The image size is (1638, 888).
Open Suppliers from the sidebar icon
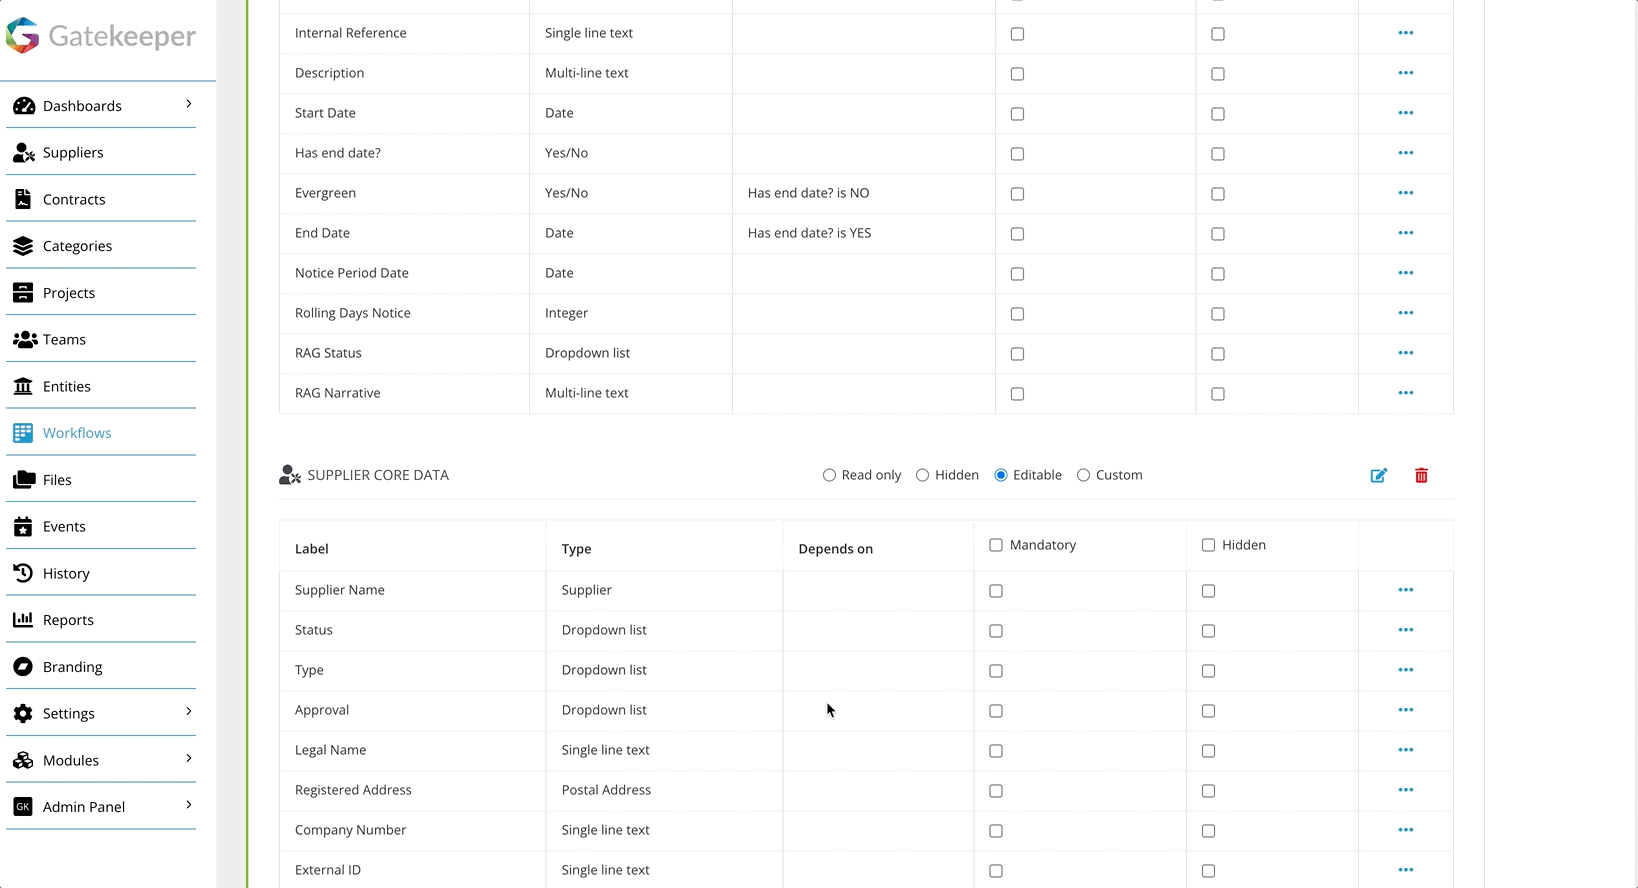tap(24, 152)
